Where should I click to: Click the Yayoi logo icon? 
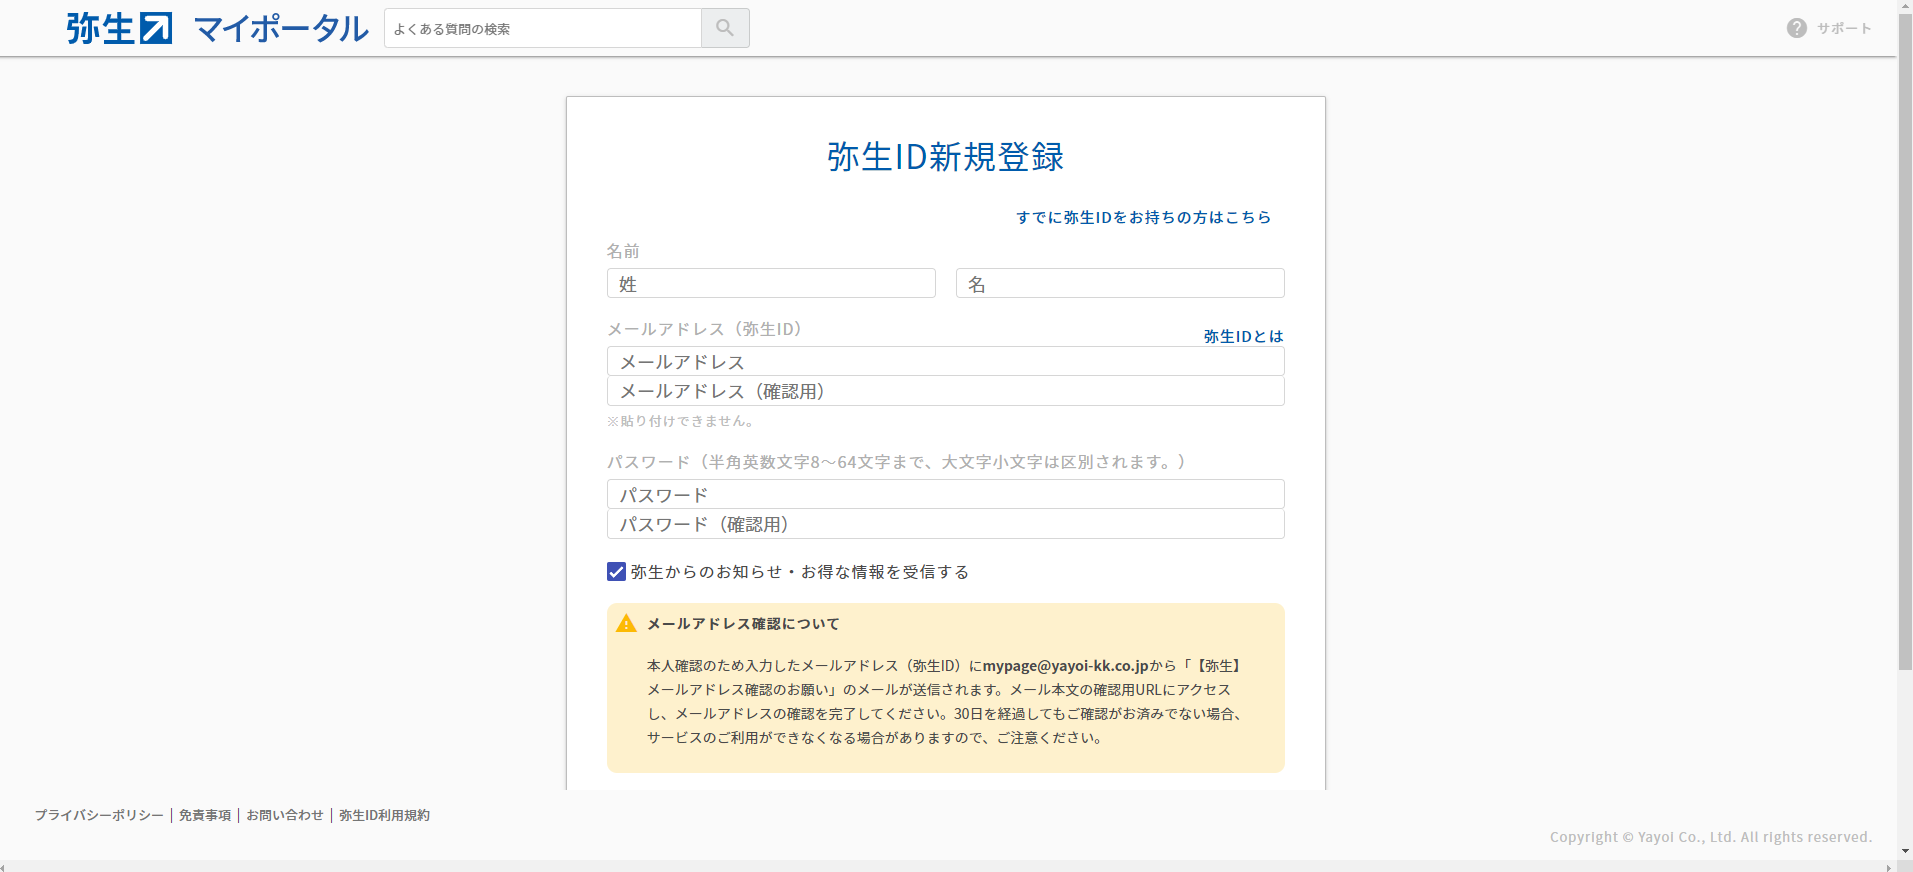(119, 28)
